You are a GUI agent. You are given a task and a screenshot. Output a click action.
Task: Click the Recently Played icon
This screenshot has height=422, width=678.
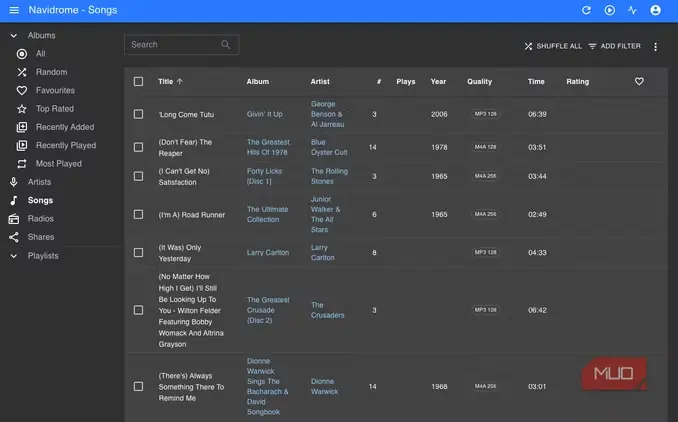tap(22, 145)
